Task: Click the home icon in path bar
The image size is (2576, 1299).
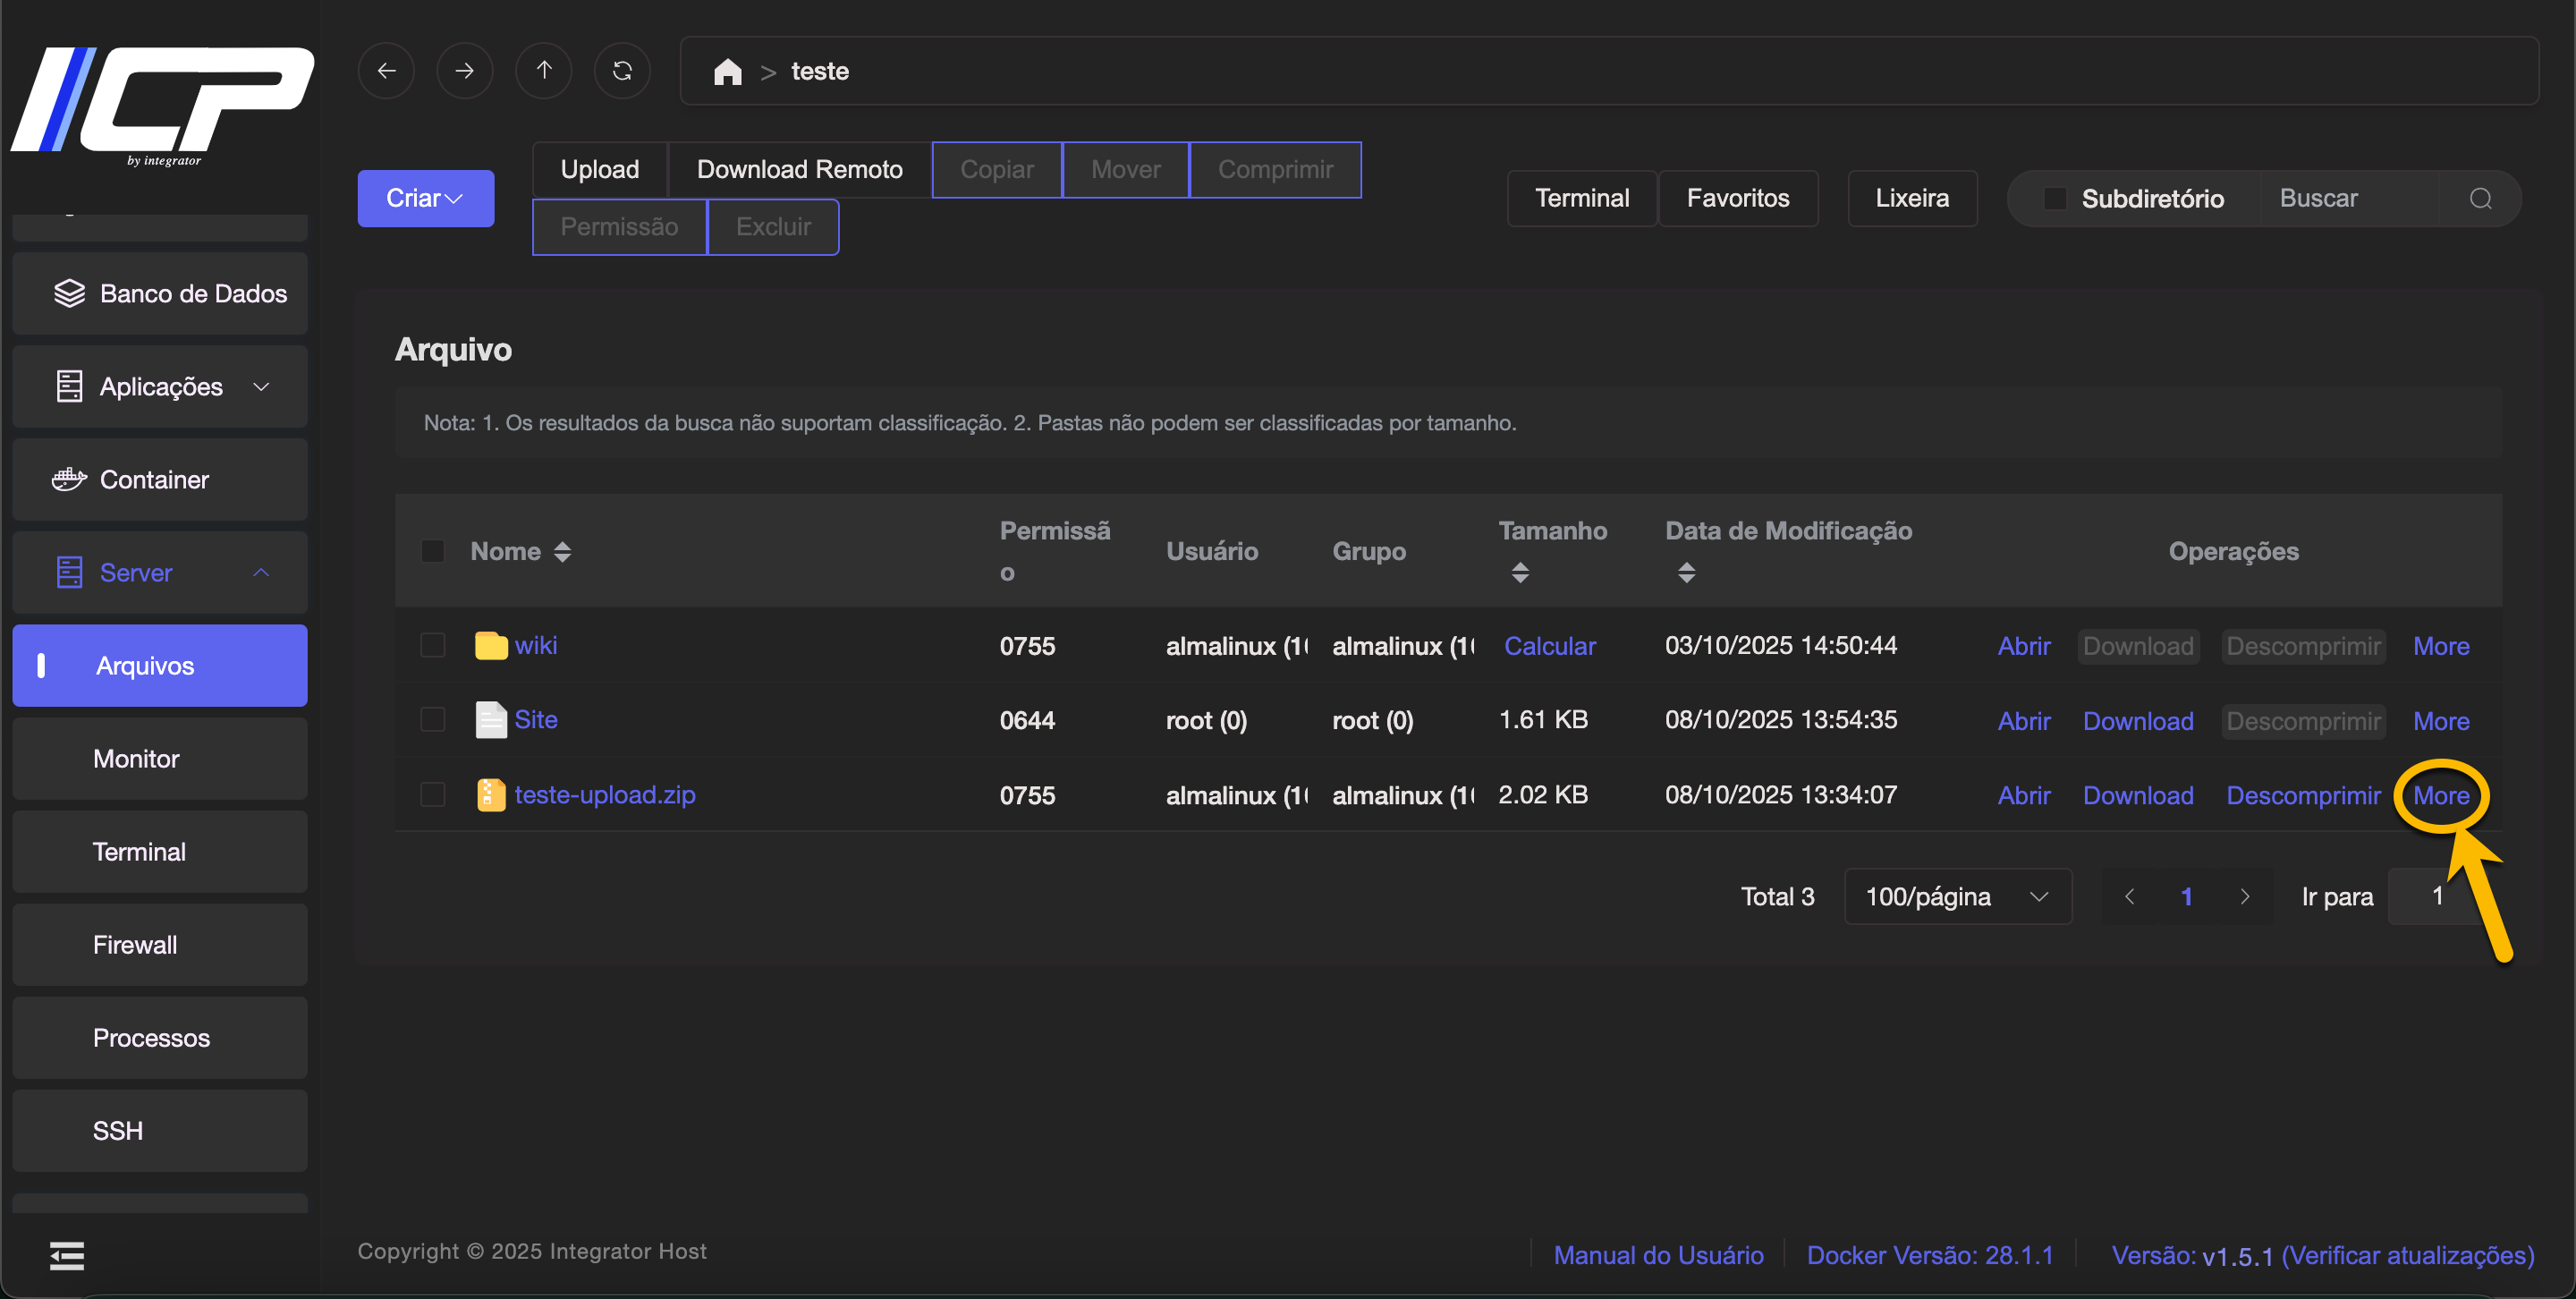Action: (727, 72)
